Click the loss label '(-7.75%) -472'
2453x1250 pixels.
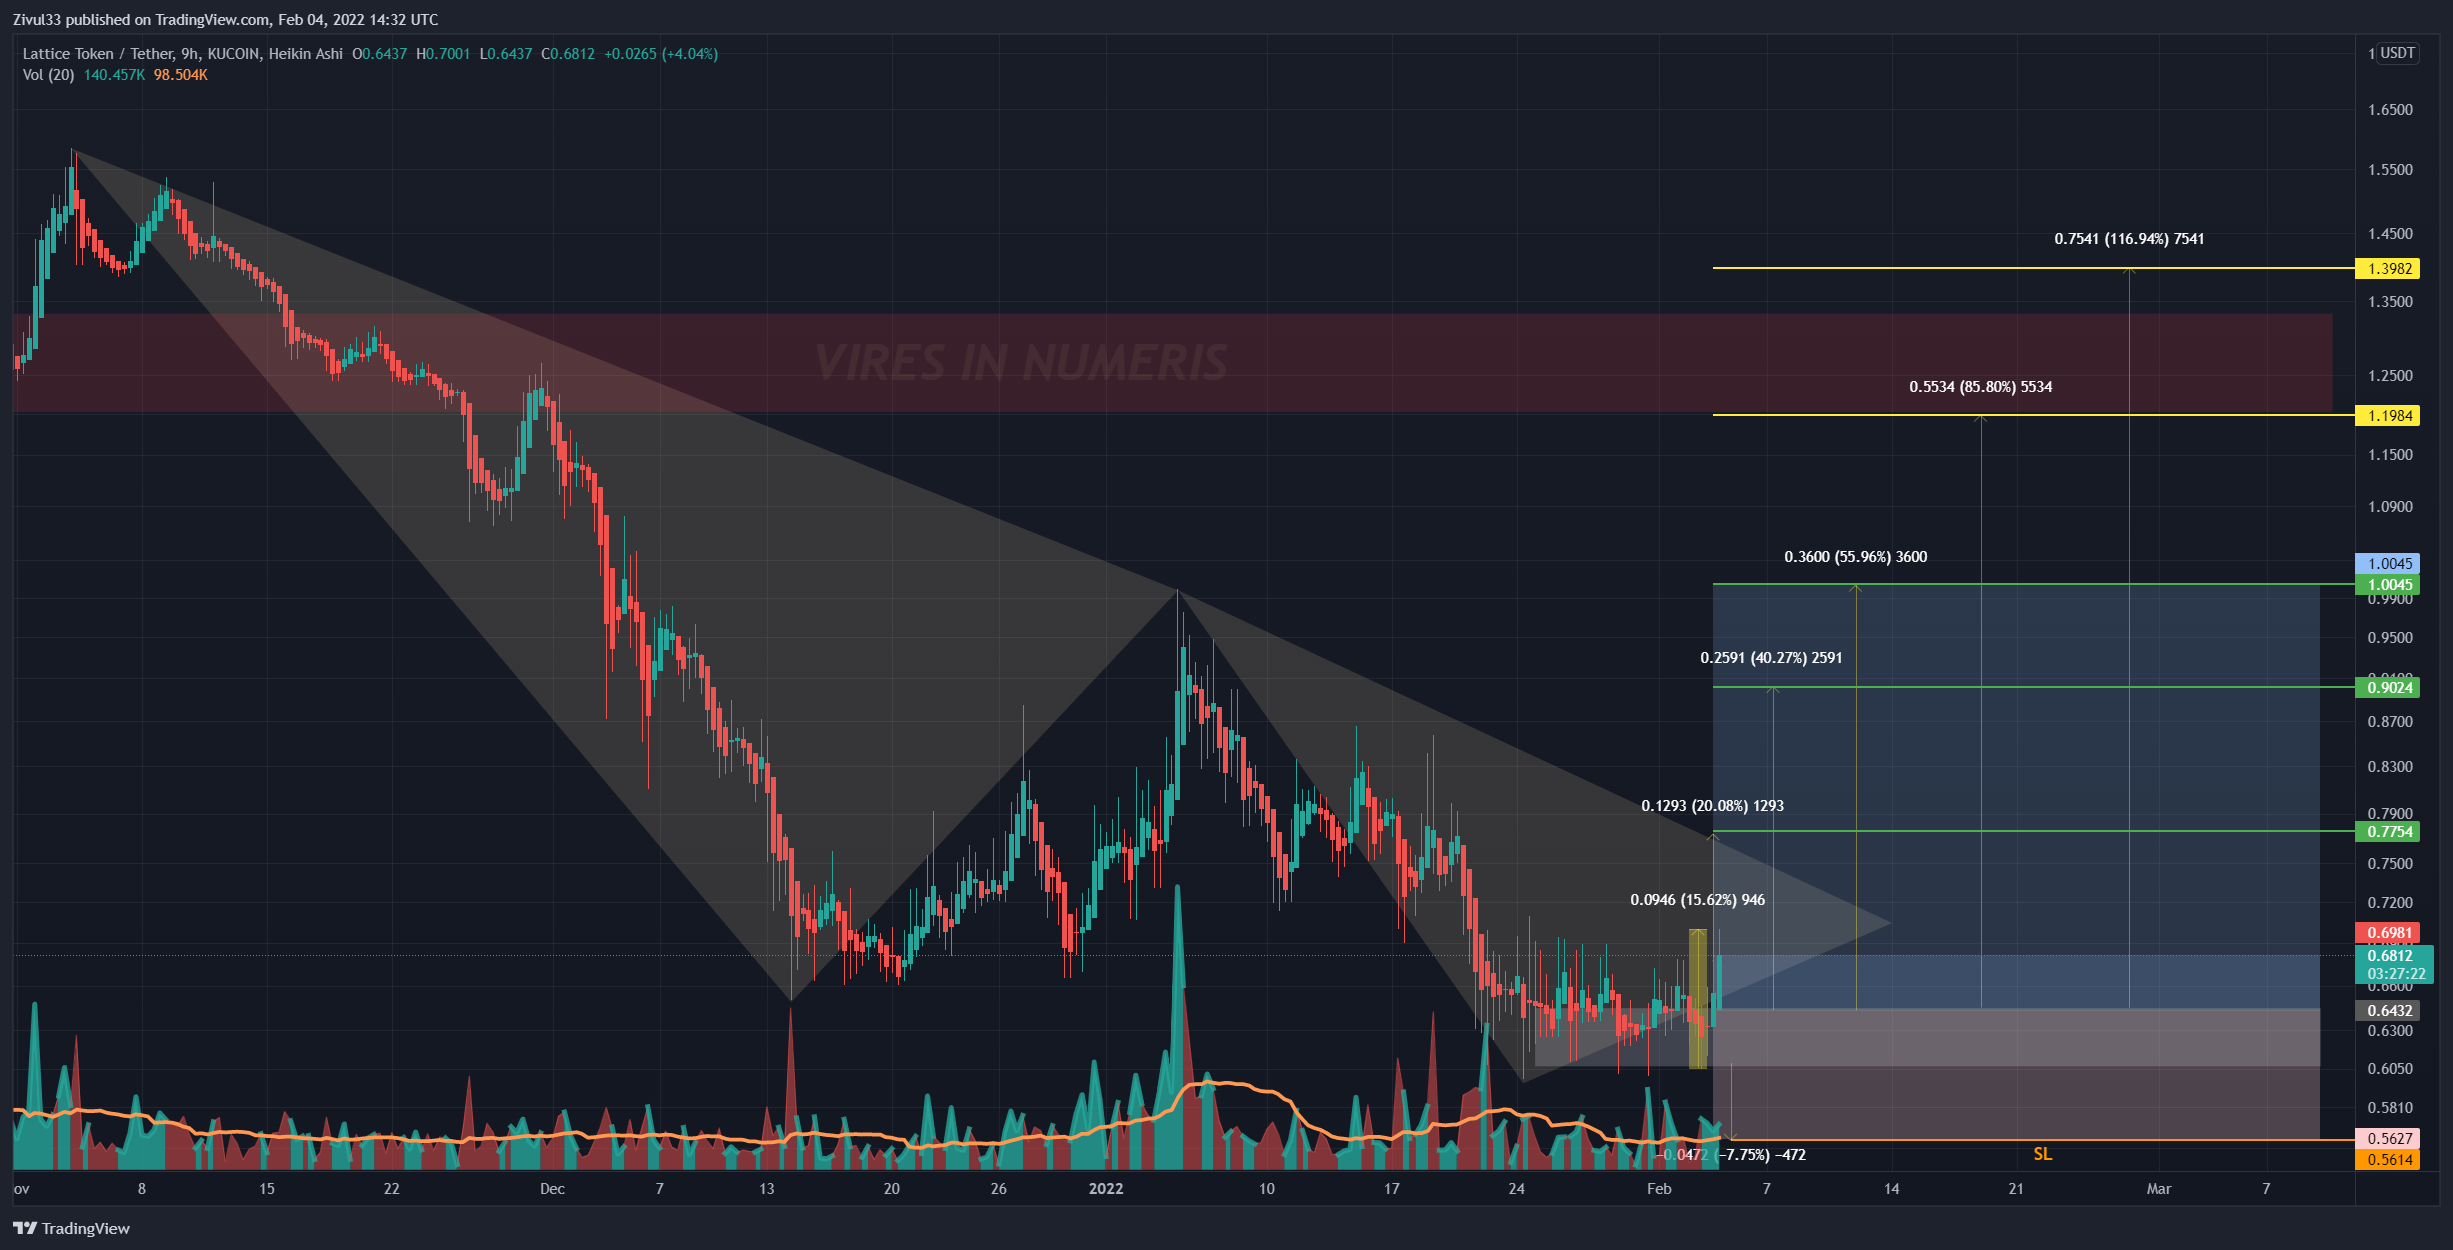(1761, 1155)
